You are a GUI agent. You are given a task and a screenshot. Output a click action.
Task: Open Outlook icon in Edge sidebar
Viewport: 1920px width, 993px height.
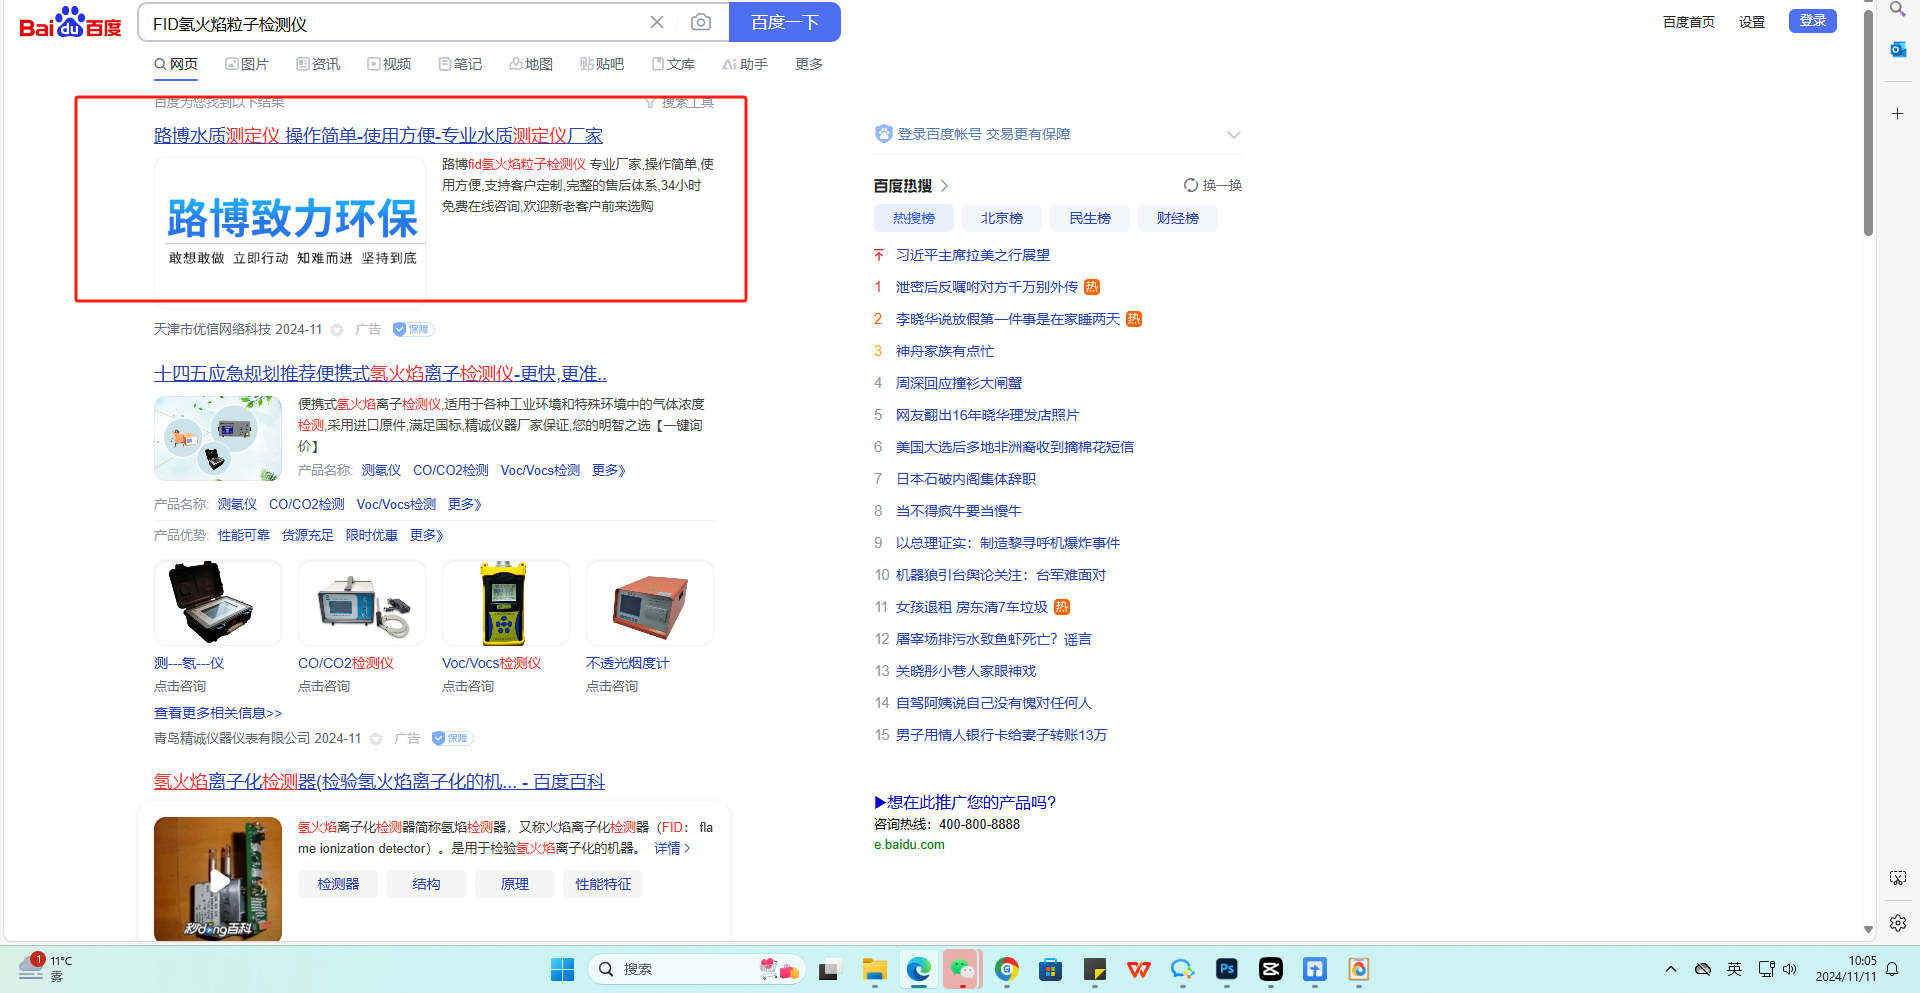1897,49
